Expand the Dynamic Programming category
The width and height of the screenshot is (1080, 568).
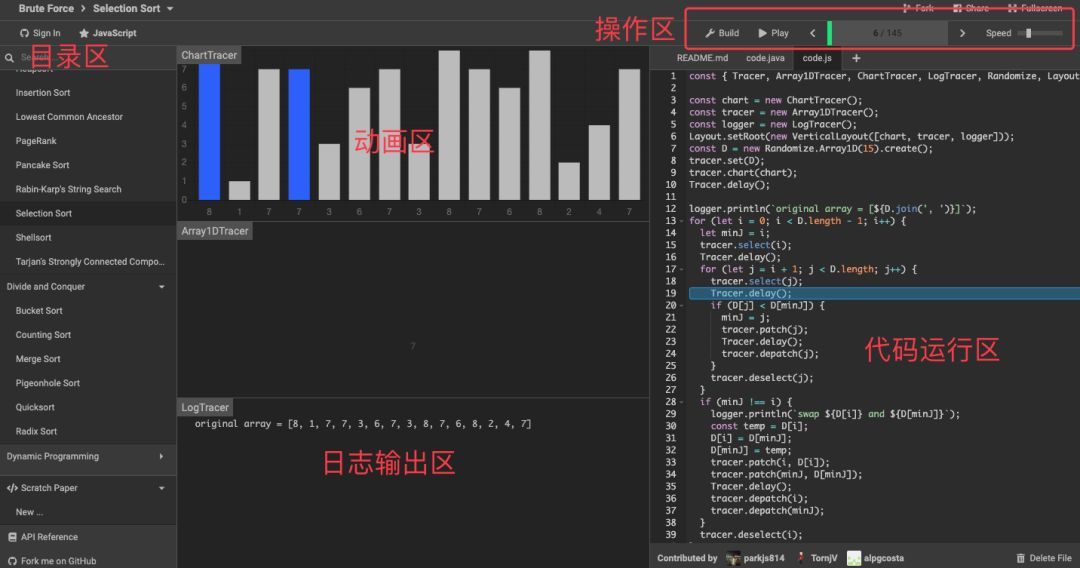[x=88, y=456]
